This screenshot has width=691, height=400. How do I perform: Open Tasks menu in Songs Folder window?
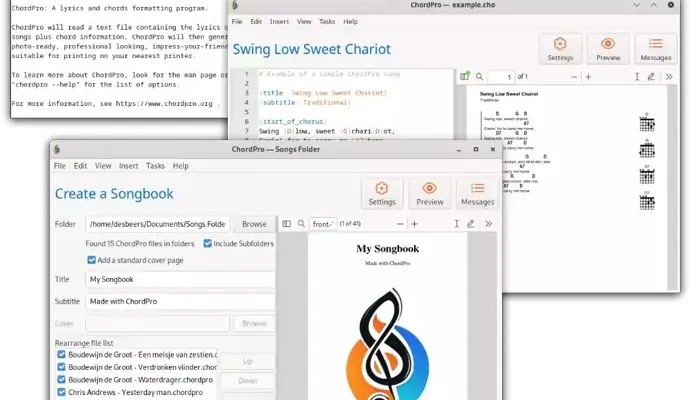tap(155, 166)
